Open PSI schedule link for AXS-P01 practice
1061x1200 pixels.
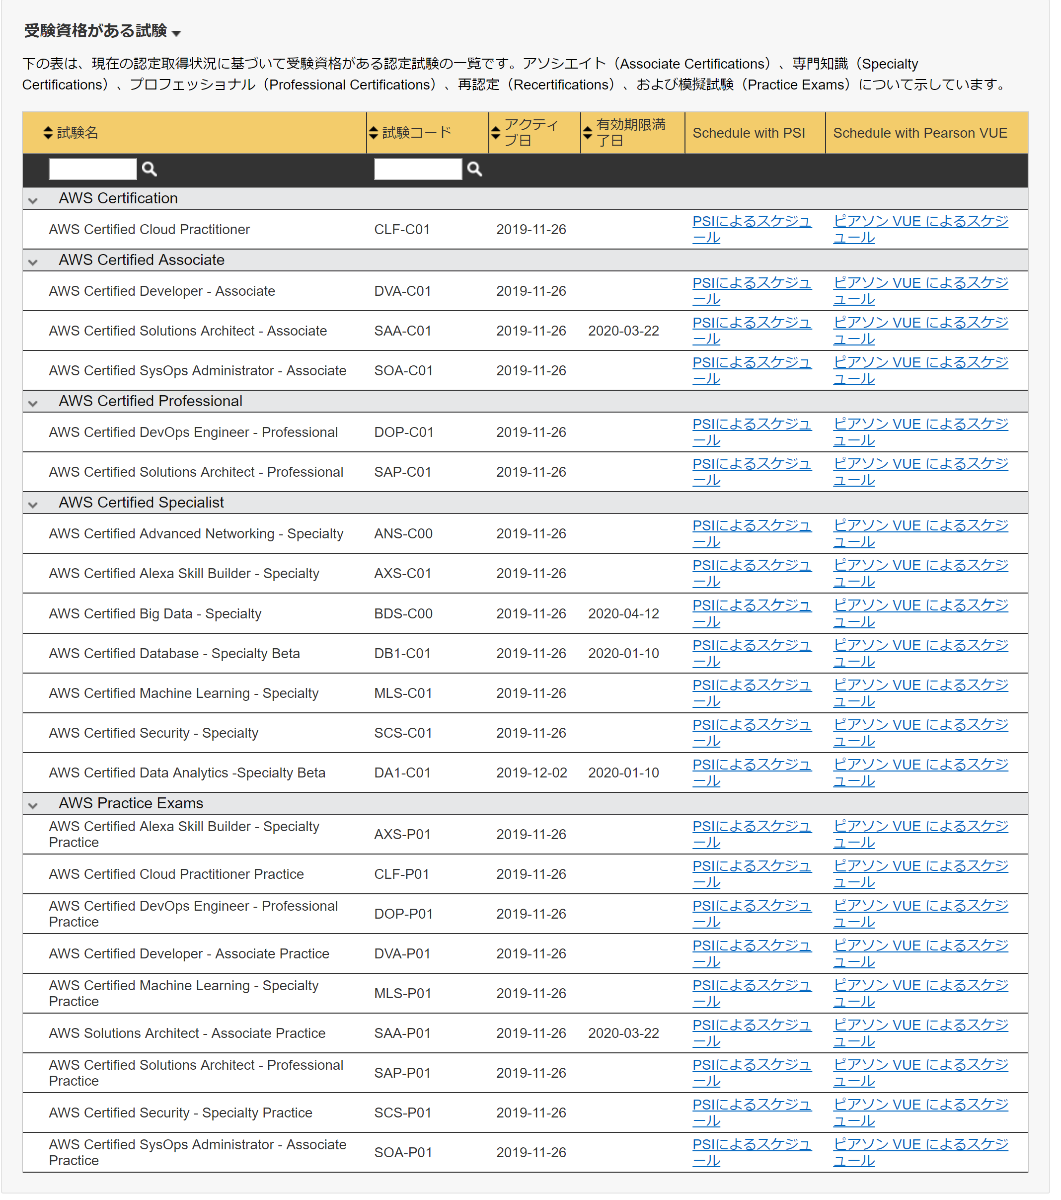pos(752,834)
